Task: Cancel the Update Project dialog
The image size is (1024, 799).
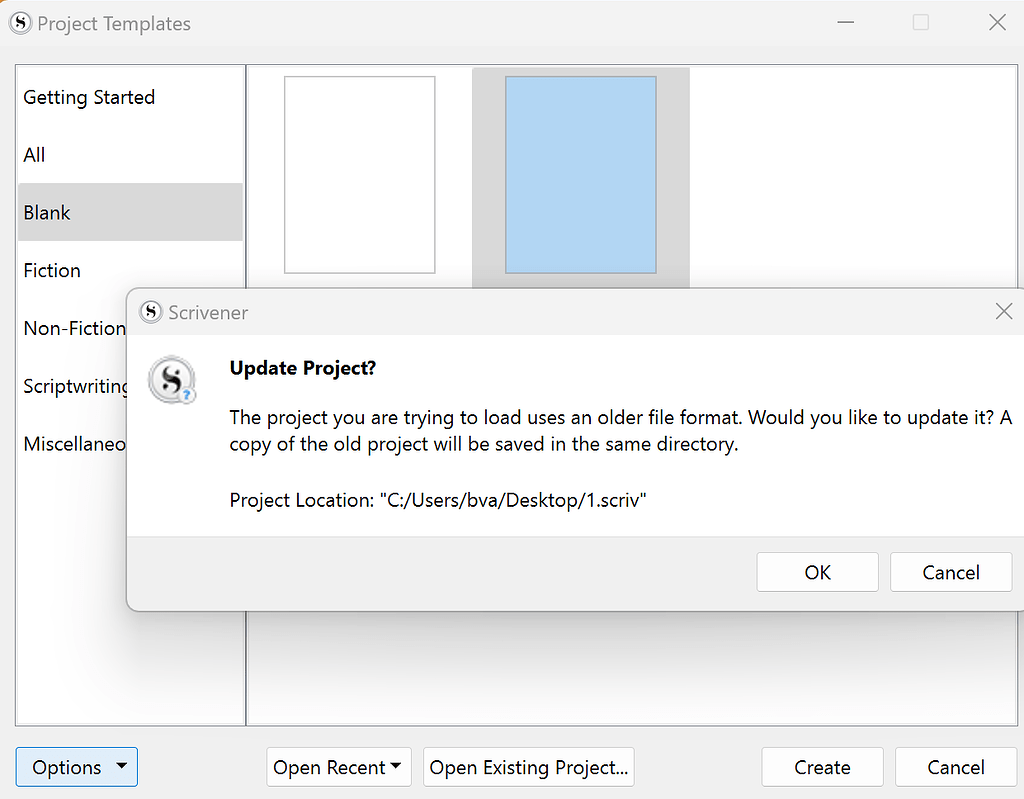Action: coord(950,572)
